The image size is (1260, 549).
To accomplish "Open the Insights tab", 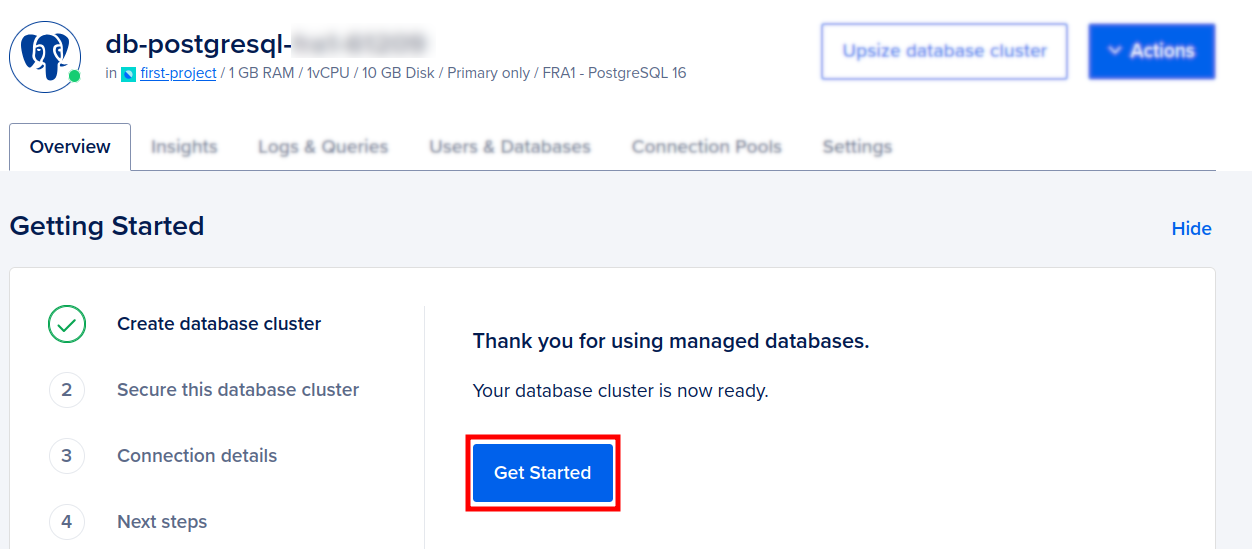I will pos(184,147).
